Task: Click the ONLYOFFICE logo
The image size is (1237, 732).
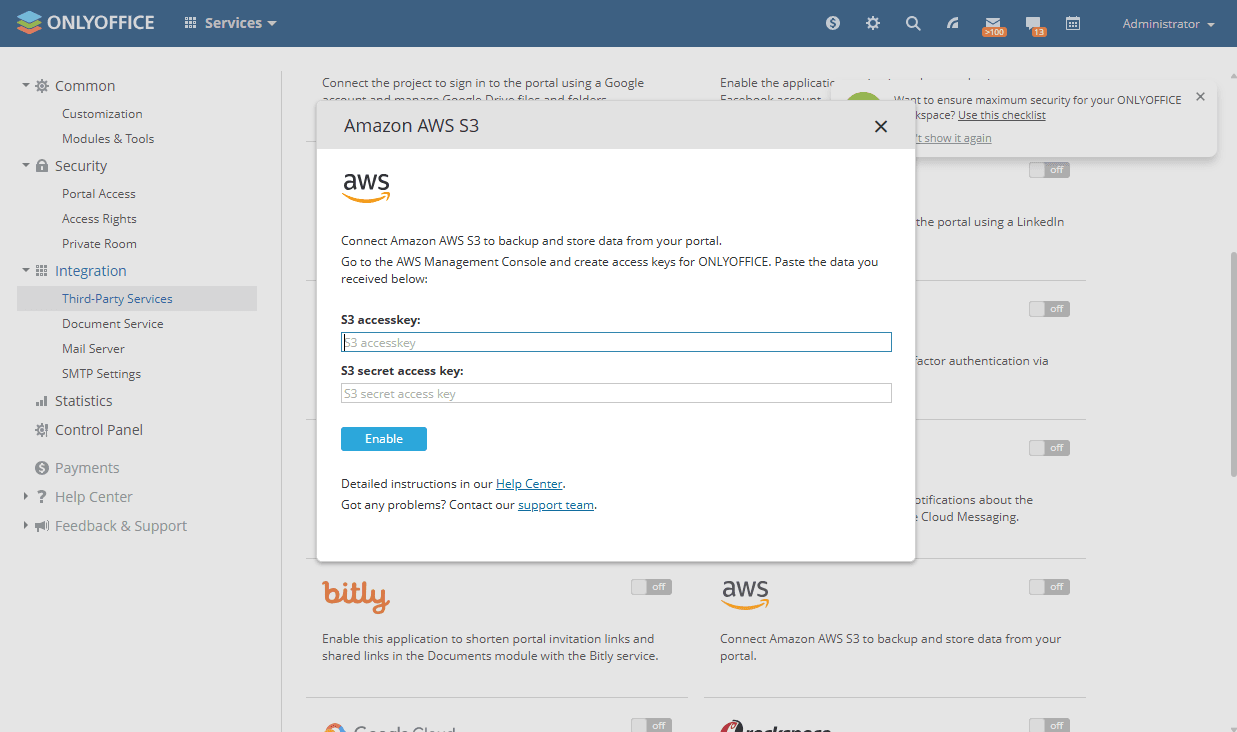Action: (86, 22)
